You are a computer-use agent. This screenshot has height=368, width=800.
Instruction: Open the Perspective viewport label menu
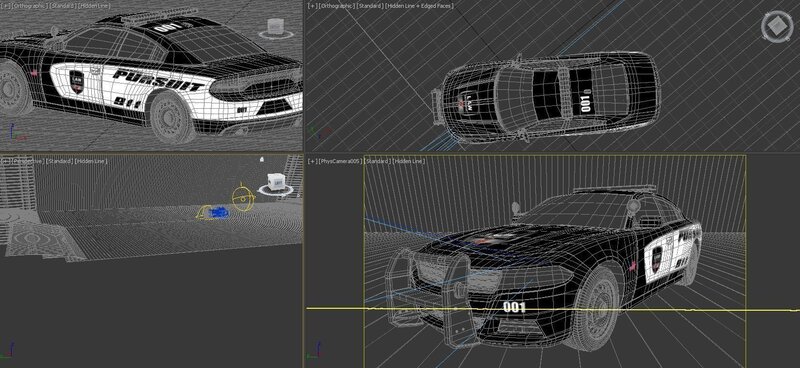point(28,161)
